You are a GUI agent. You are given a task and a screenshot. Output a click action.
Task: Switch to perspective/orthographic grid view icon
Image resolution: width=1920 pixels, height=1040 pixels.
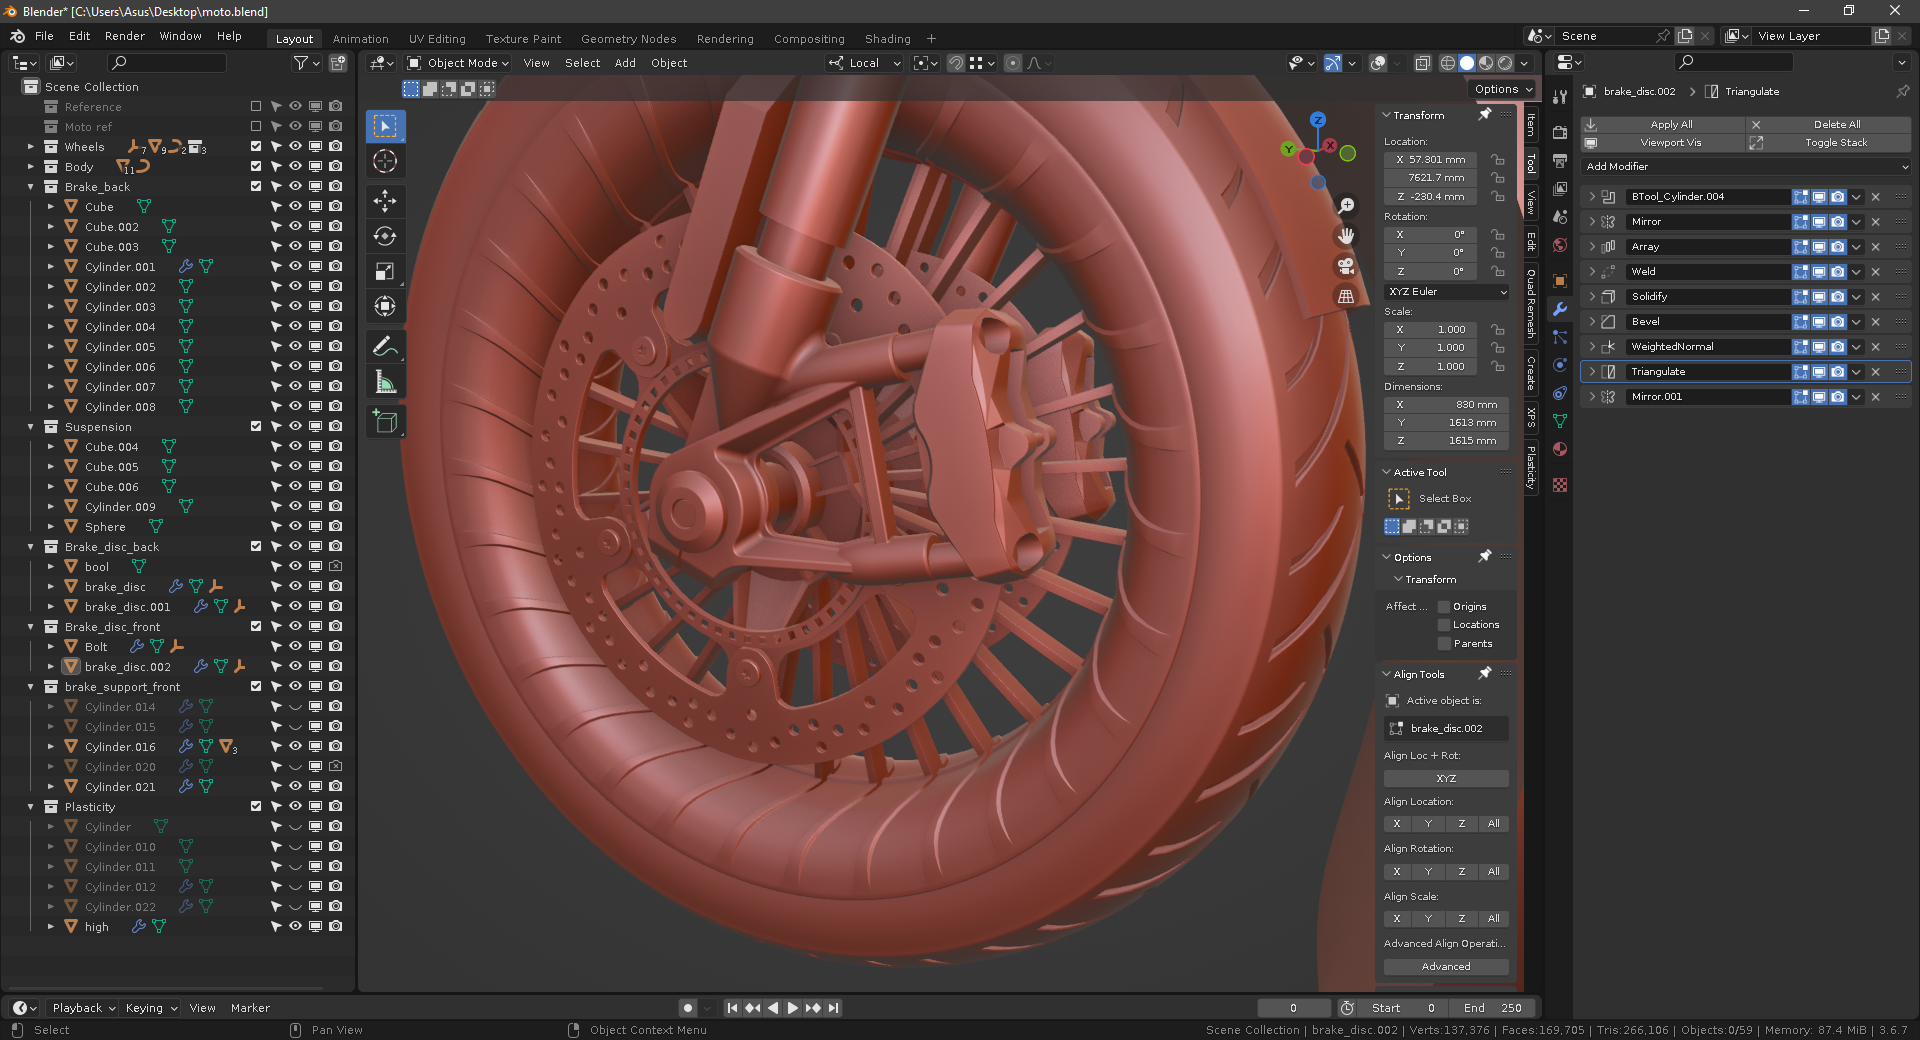[x=1346, y=296]
